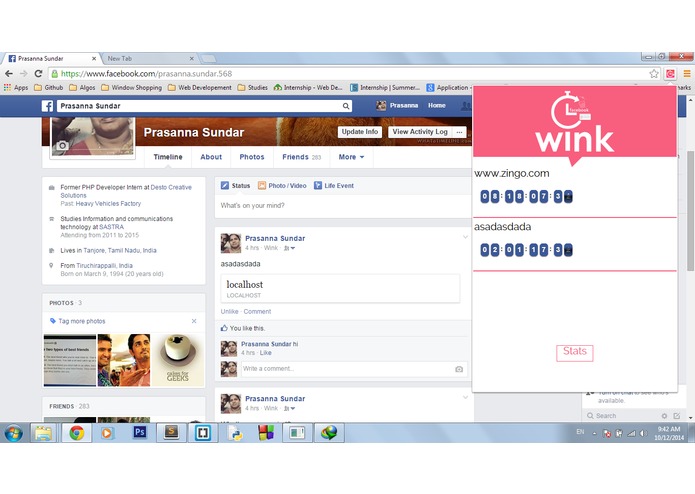The height and width of the screenshot is (494, 695).
Task: Open the Window Shopping bookmark folder
Action: pos(132,88)
